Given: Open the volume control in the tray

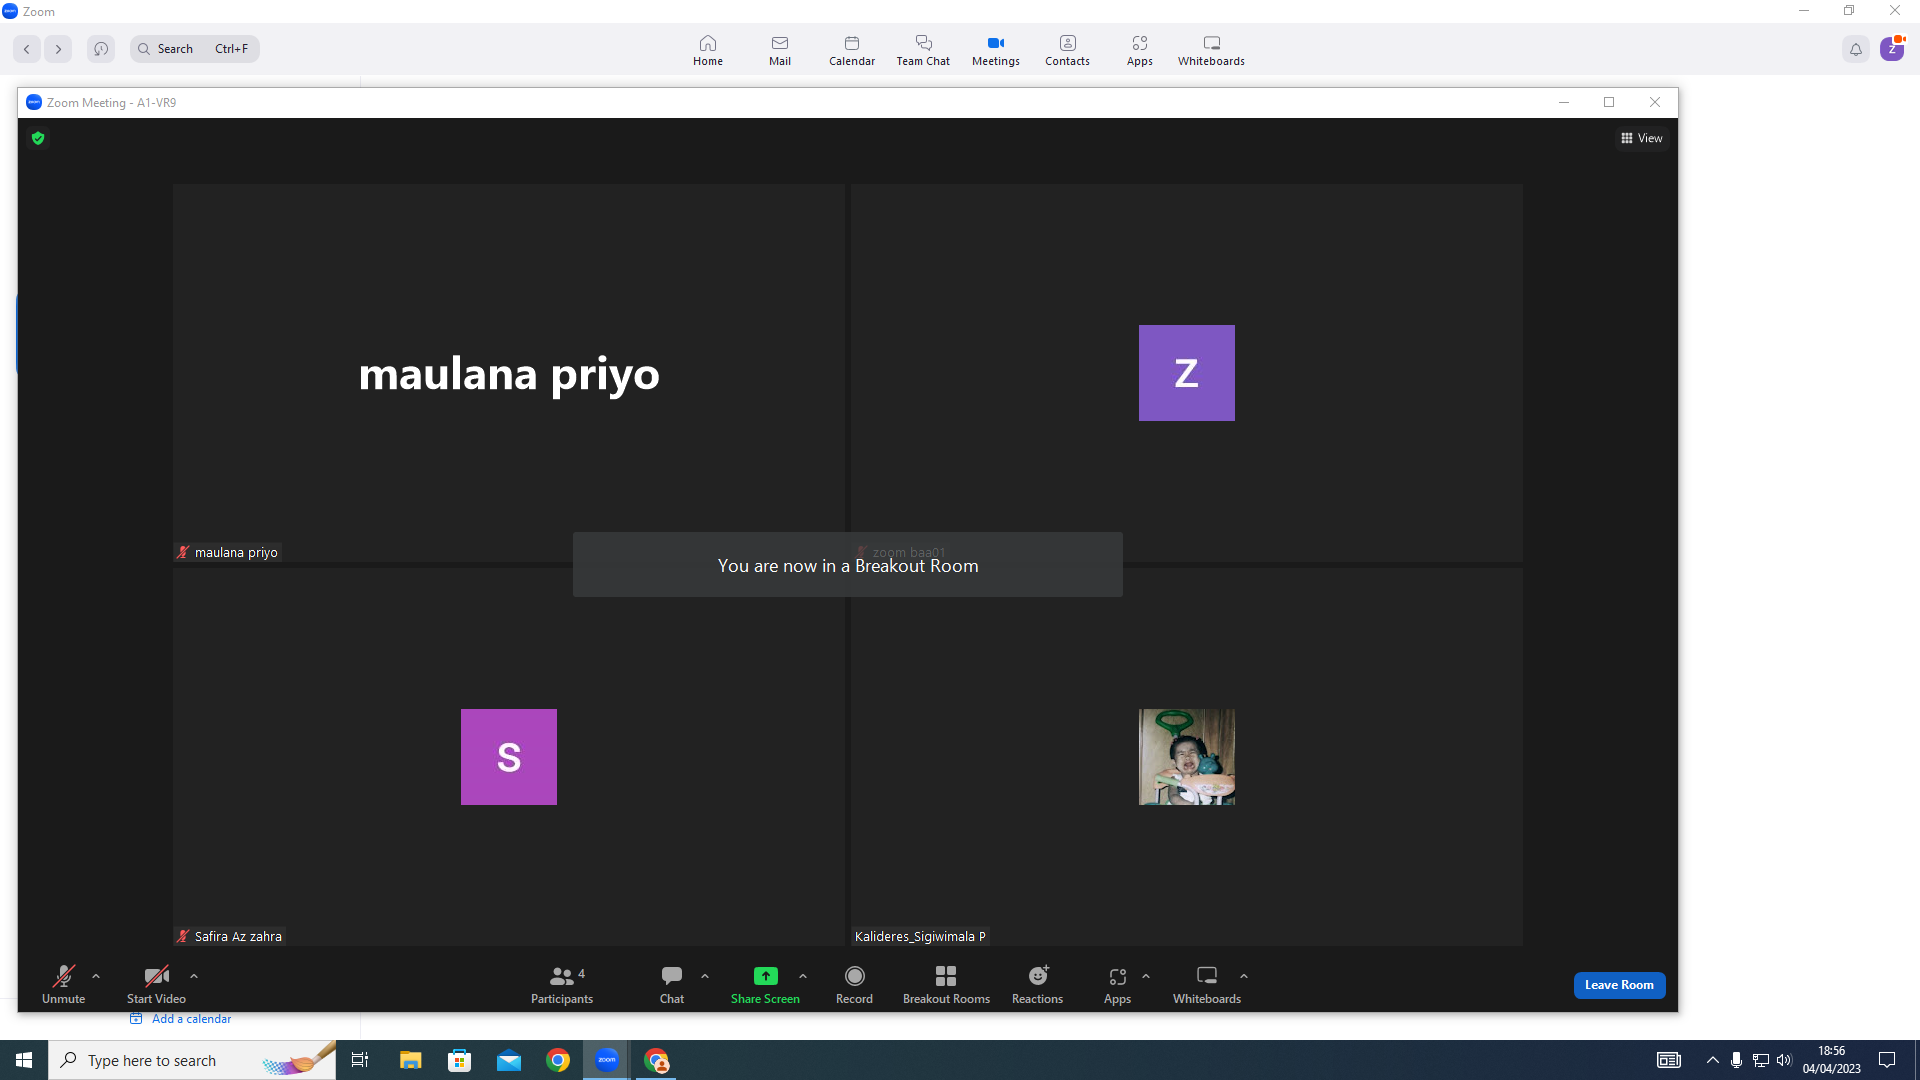Looking at the screenshot, I should (x=1784, y=1060).
